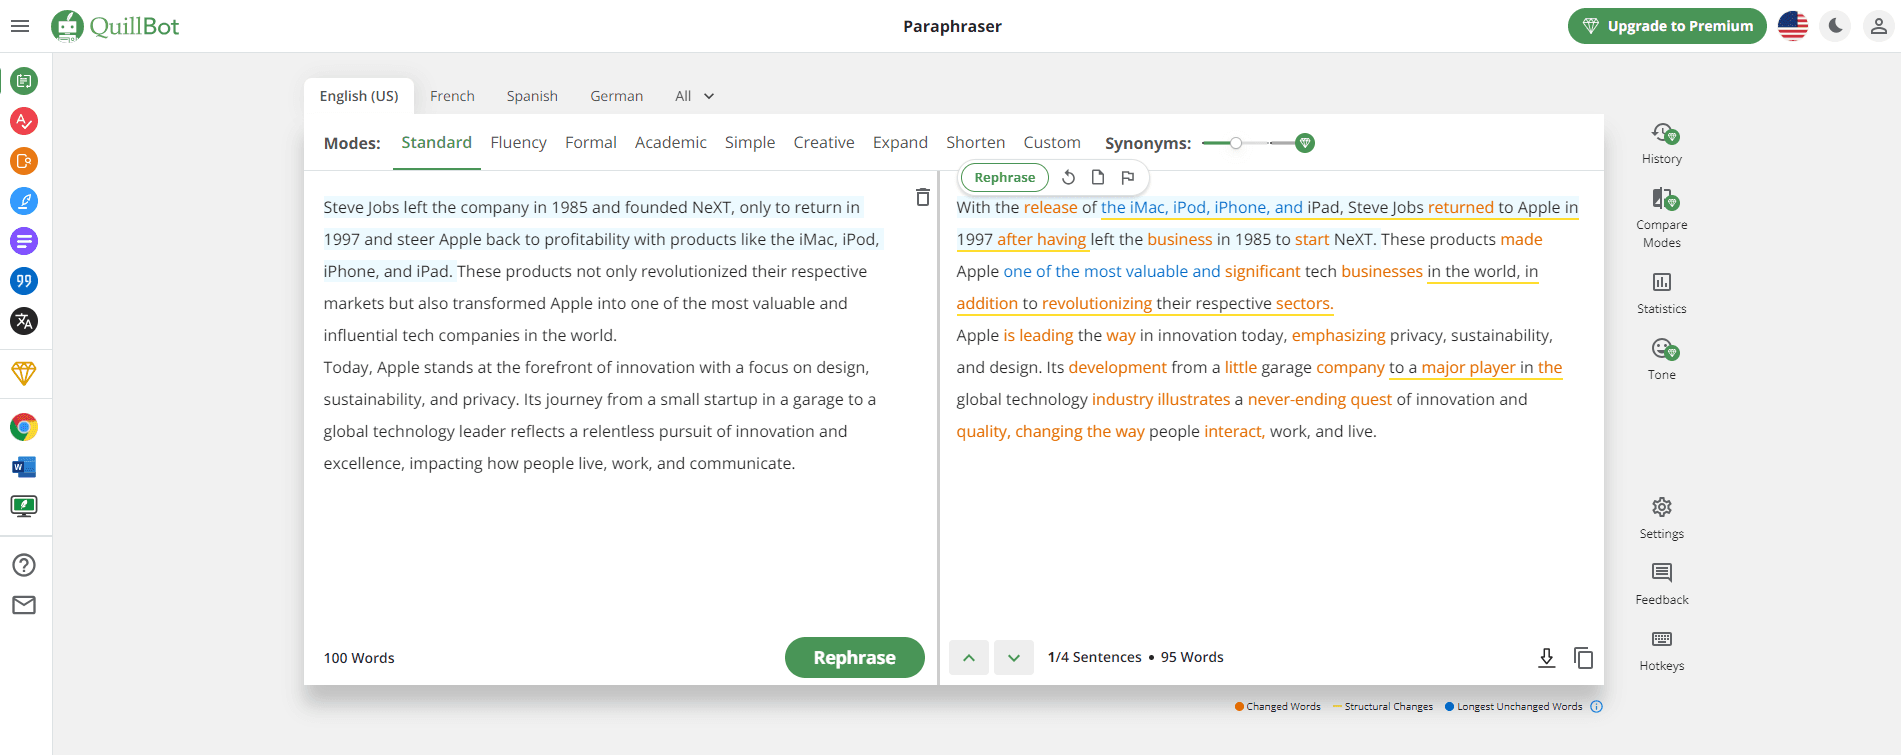The width and height of the screenshot is (1901, 755).
Task: Expand the All languages dropdown
Action: click(694, 96)
